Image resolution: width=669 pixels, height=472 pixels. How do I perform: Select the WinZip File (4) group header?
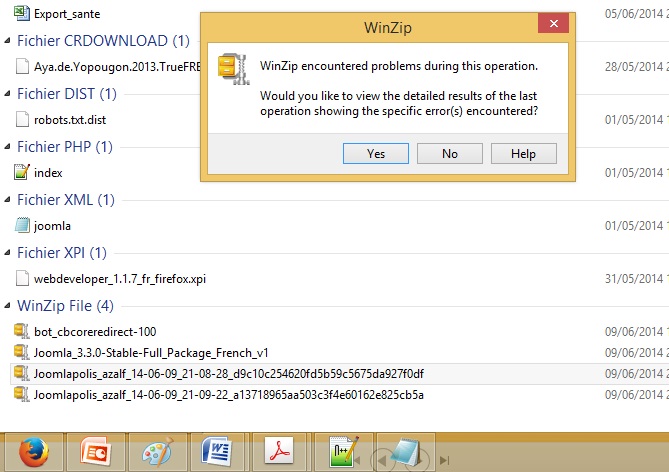click(x=65, y=306)
